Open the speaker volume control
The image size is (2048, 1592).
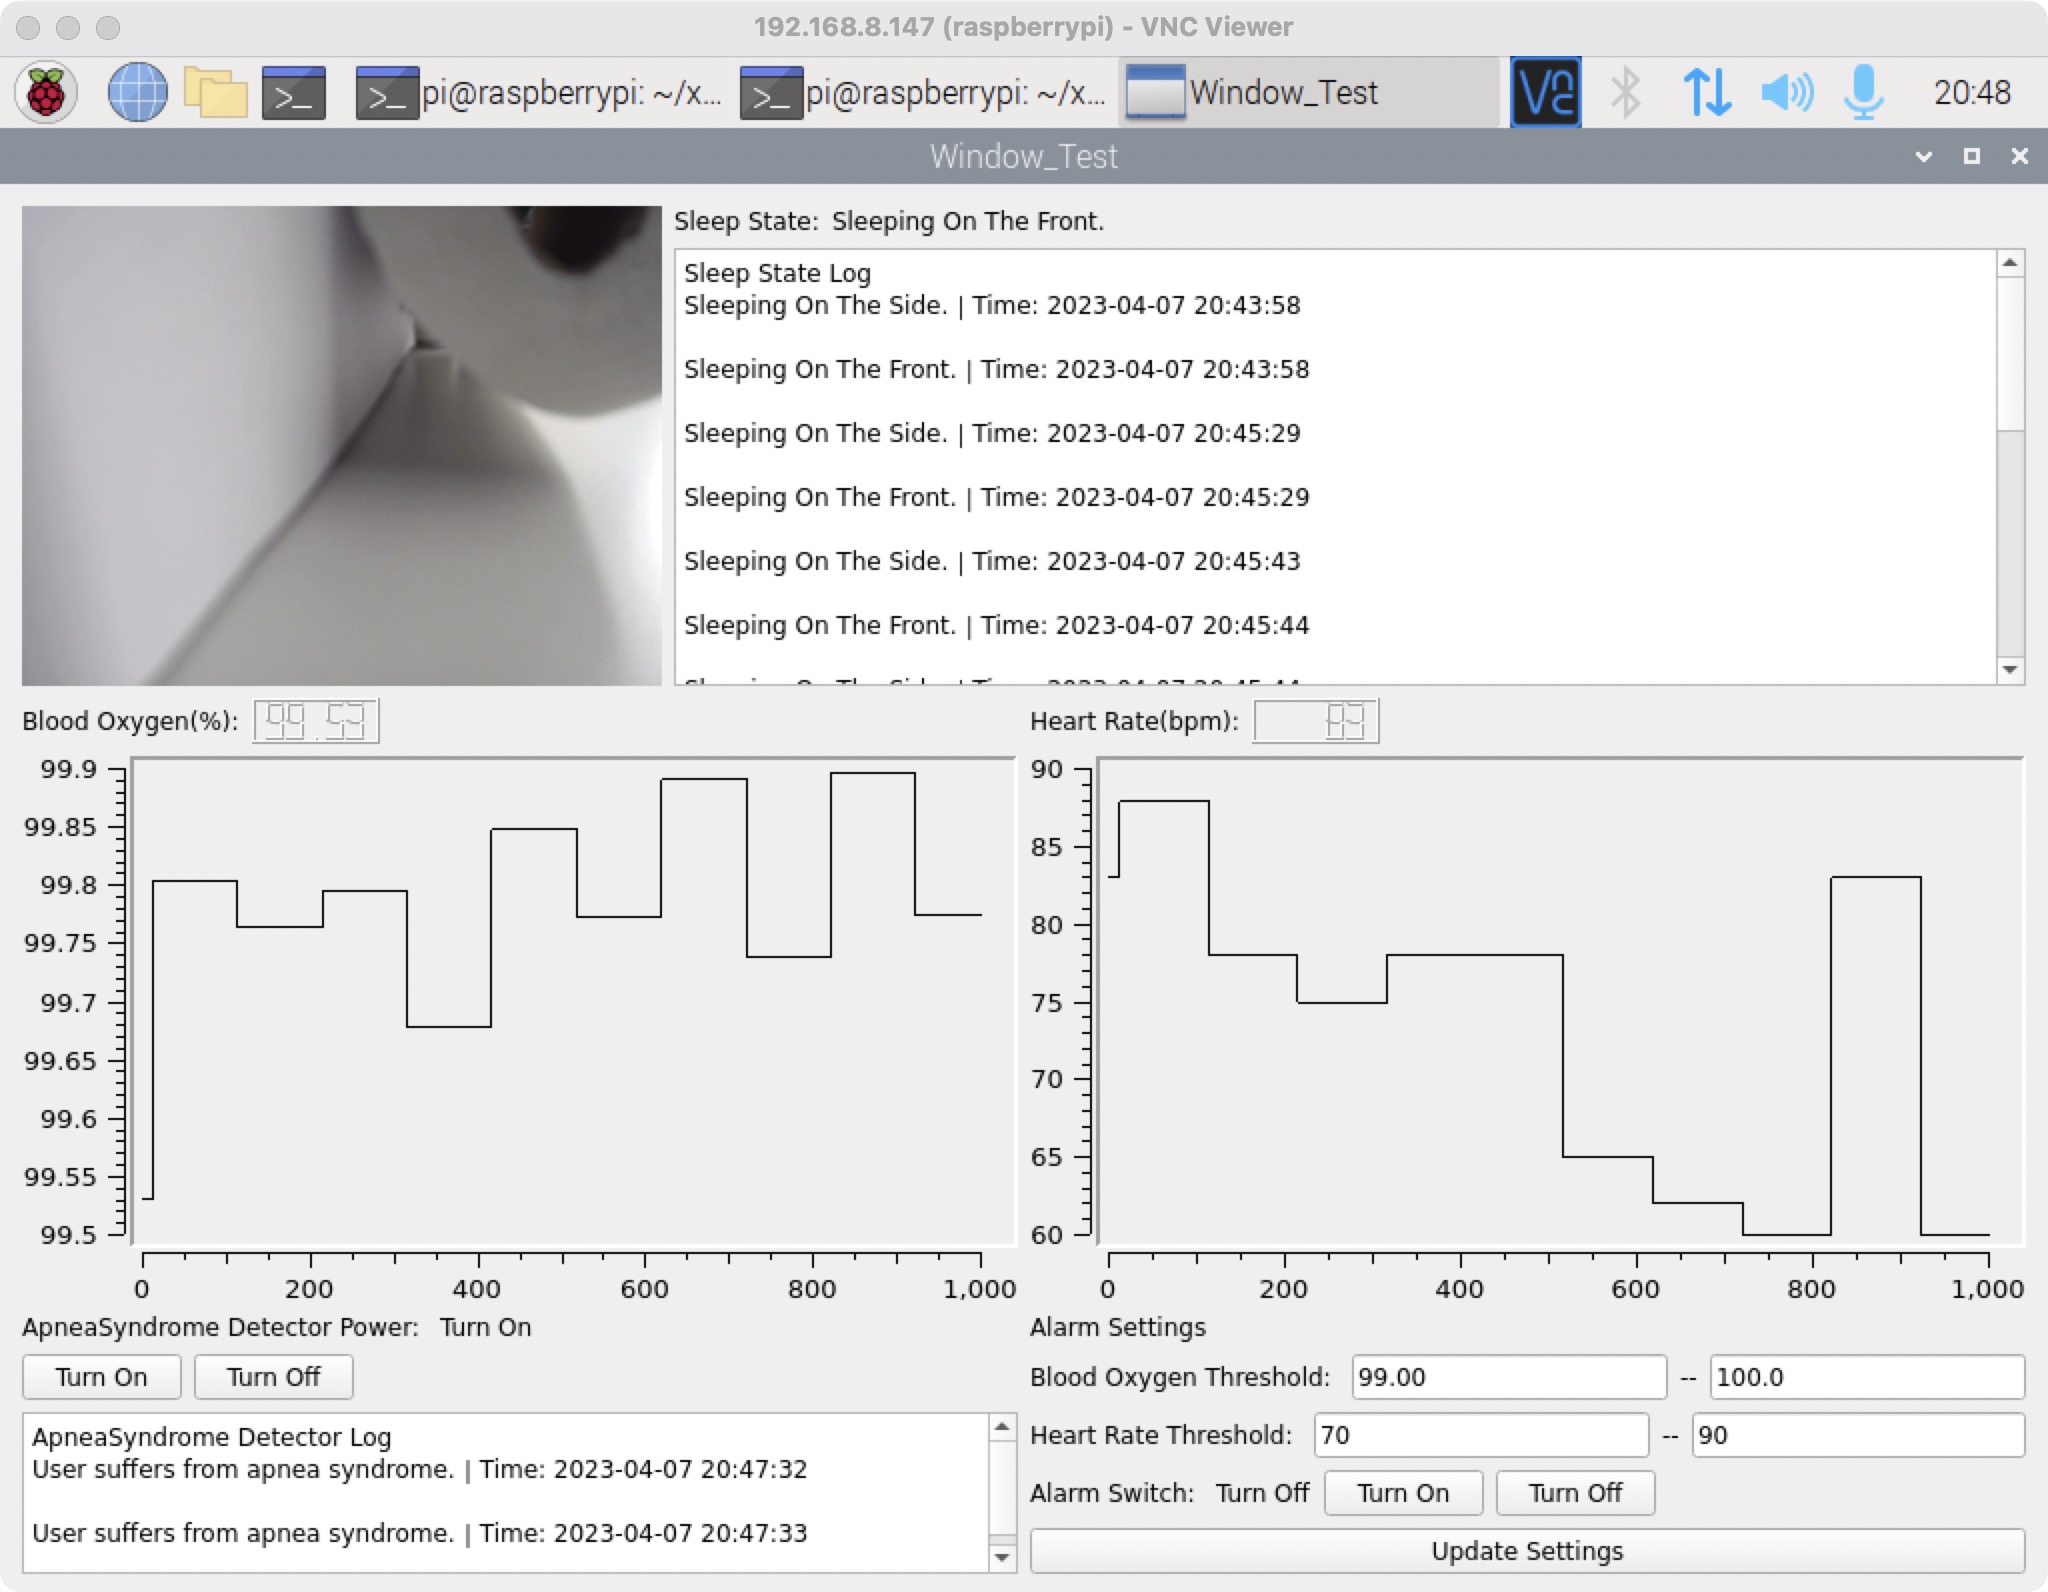click(x=1786, y=93)
